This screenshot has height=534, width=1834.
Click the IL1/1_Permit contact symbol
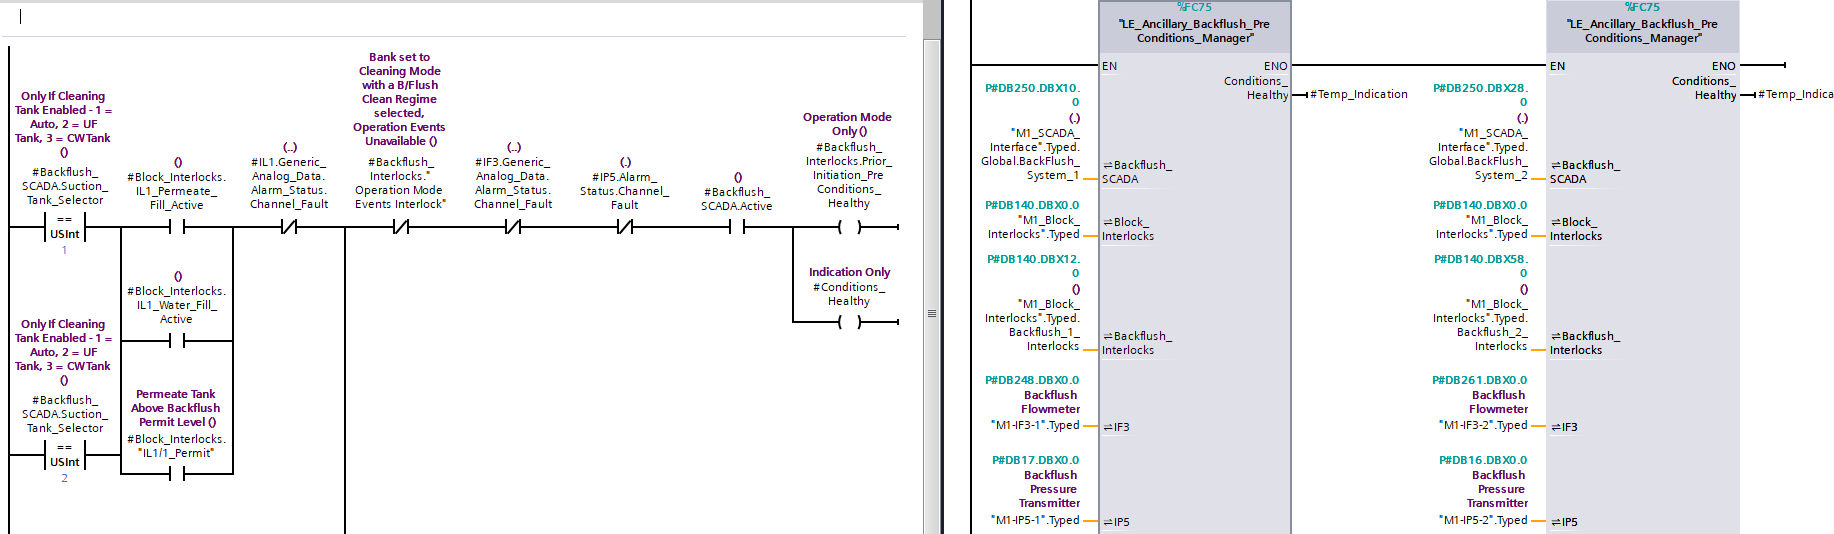(177, 474)
